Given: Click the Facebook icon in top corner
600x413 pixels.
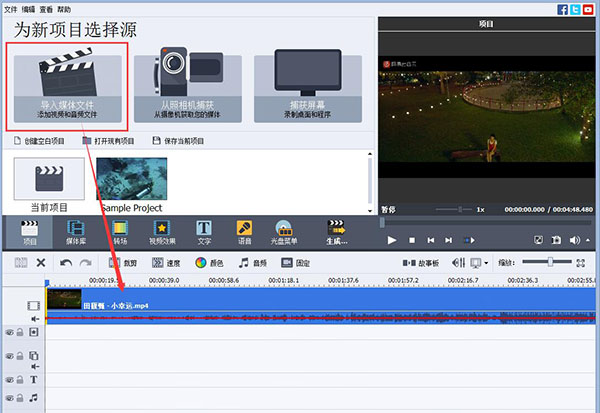Looking at the screenshot, I should tap(562, 9).
